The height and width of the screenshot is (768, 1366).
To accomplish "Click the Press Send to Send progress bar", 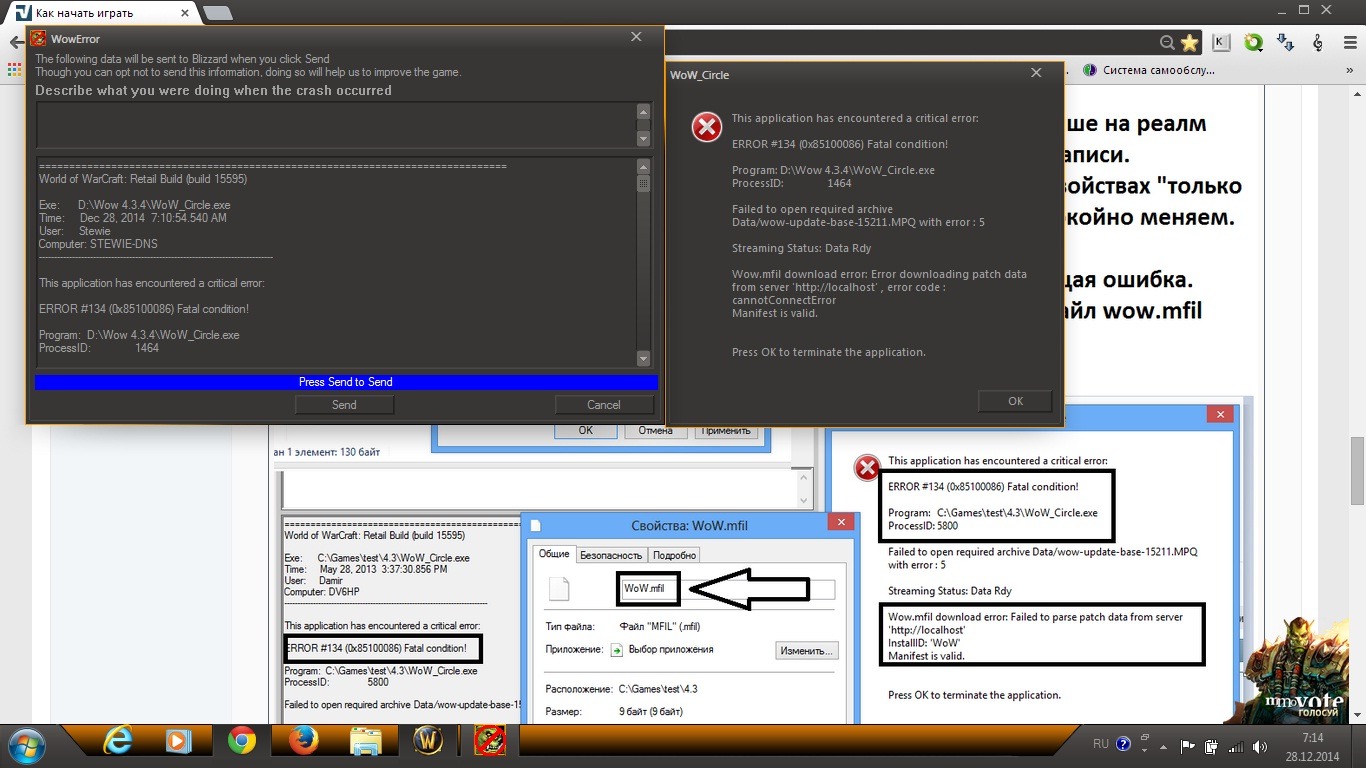I will pyautogui.click(x=346, y=382).
